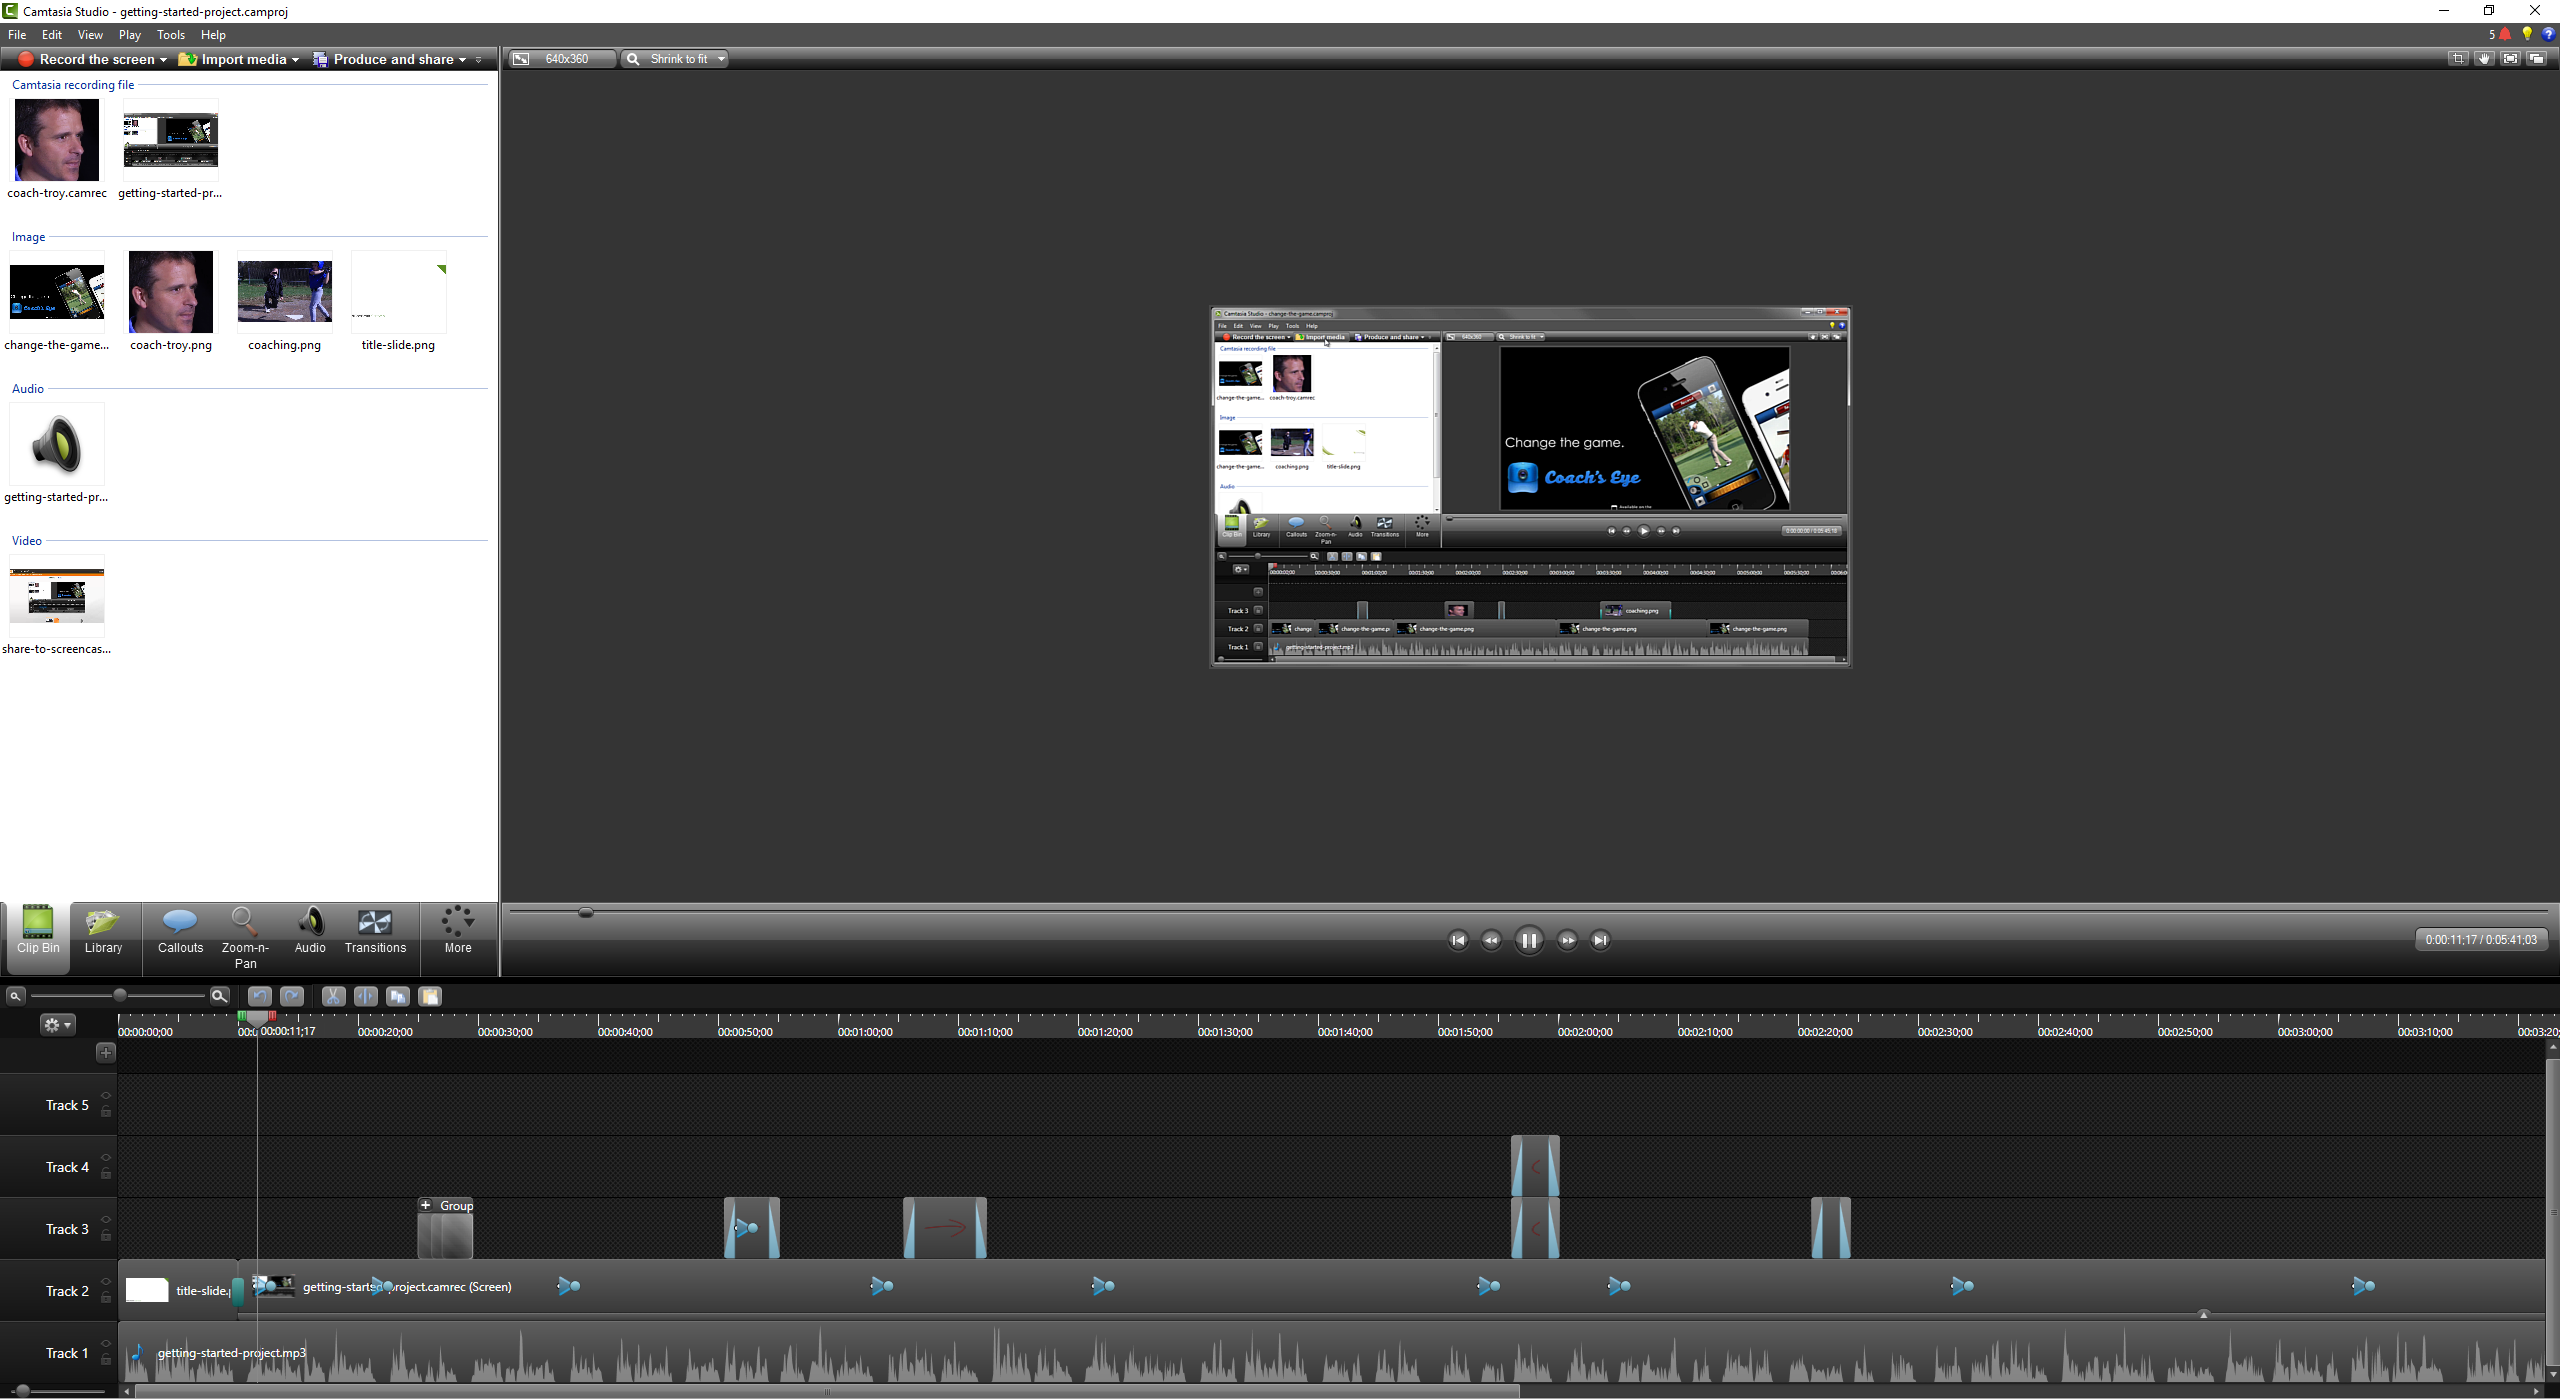
Task: Pause playback with the pause button
Action: point(1528,940)
